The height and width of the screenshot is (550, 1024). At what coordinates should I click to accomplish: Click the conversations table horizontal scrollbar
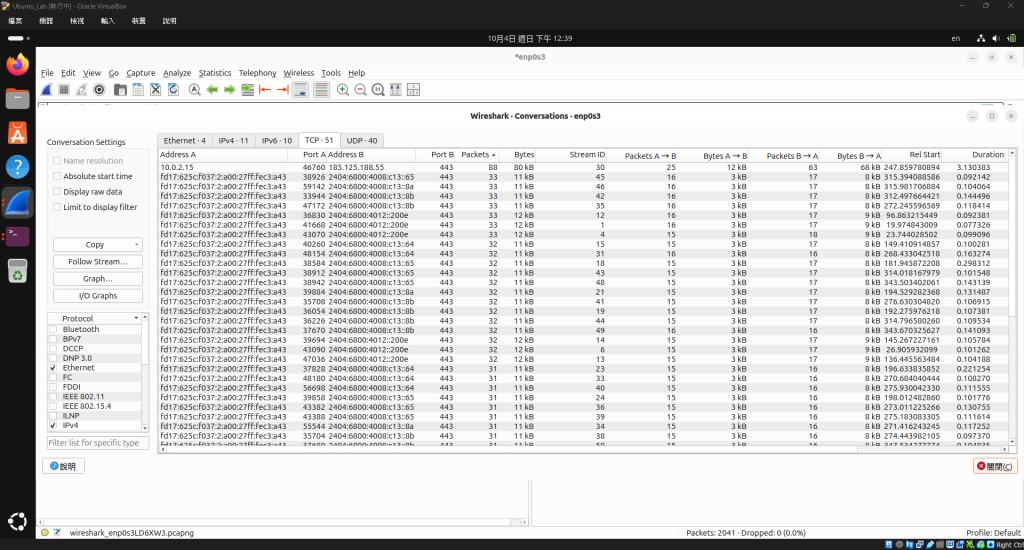pos(582,449)
